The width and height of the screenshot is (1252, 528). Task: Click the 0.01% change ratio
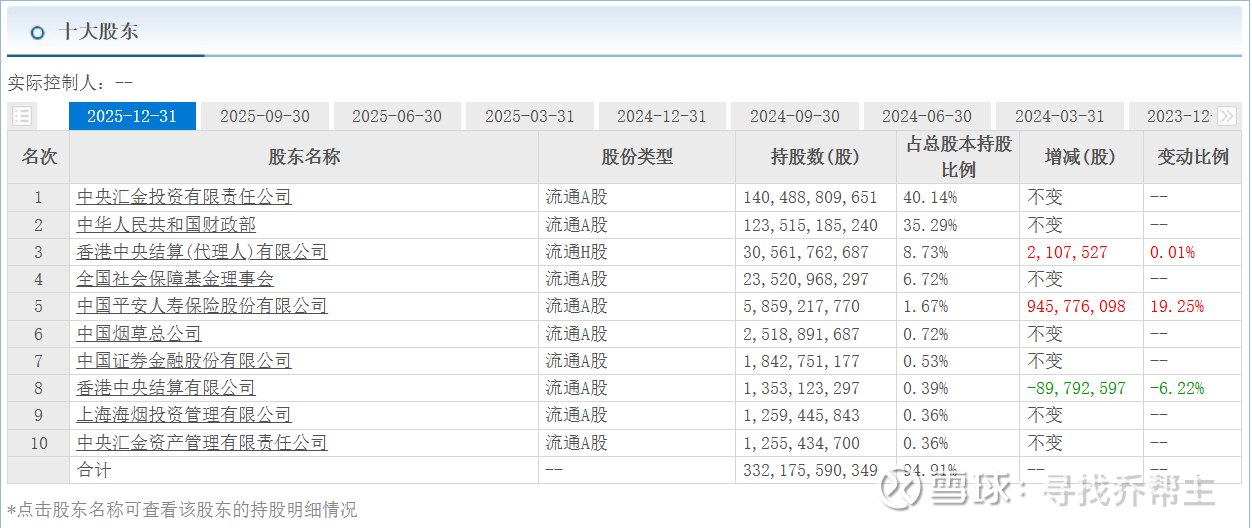pyautogui.click(x=1172, y=252)
